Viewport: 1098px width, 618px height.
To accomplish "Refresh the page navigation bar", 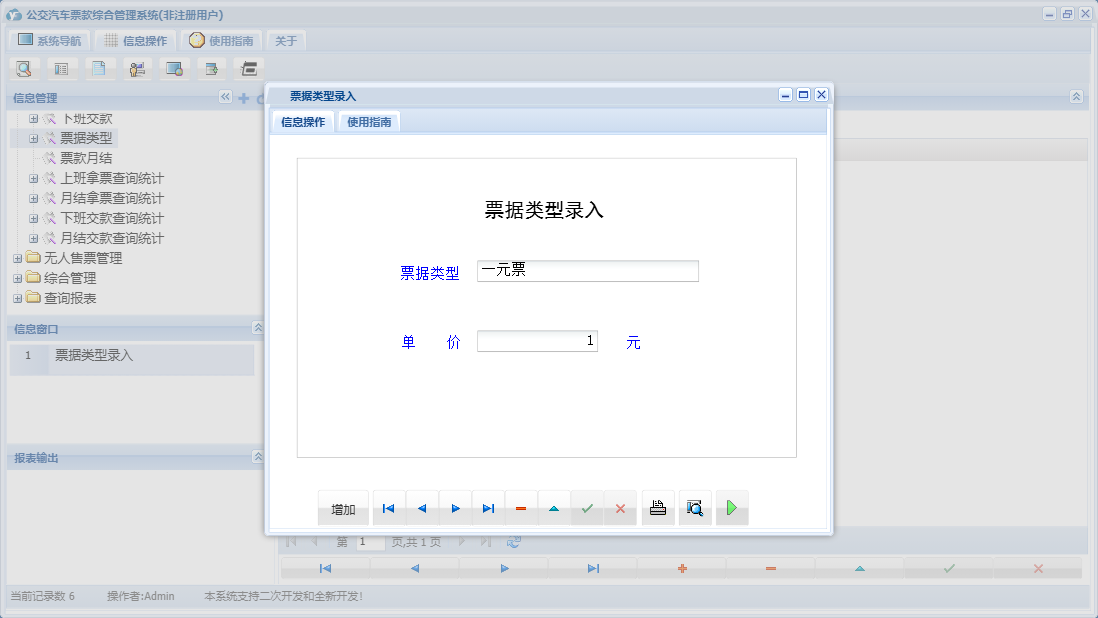I will (x=514, y=542).
